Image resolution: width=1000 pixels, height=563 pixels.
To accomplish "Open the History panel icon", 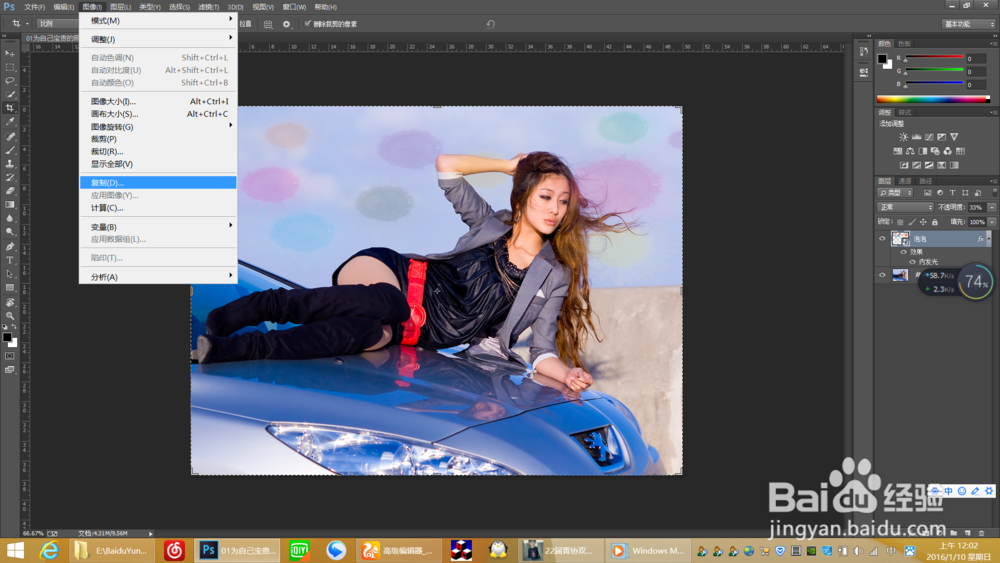I will coord(864,51).
